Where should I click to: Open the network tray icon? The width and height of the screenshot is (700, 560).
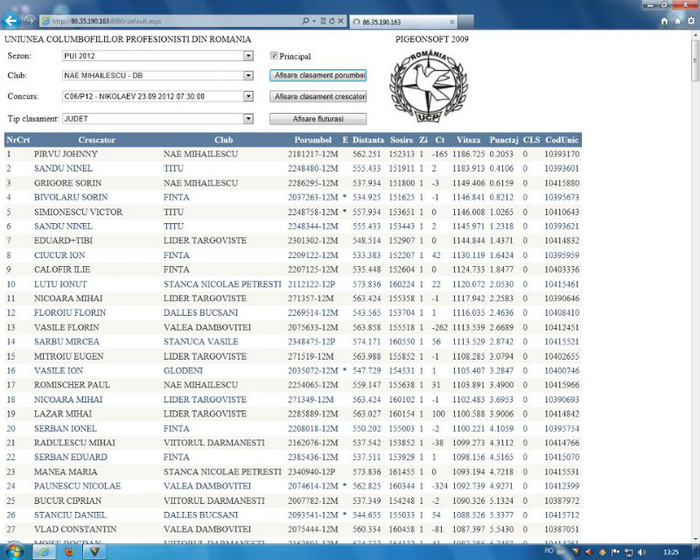point(629,552)
